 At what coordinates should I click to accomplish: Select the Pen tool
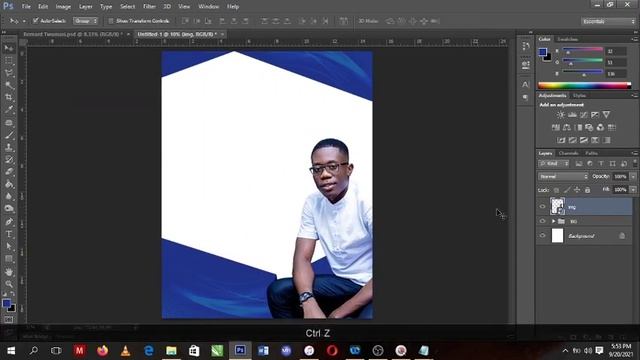click(x=9, y=222)
